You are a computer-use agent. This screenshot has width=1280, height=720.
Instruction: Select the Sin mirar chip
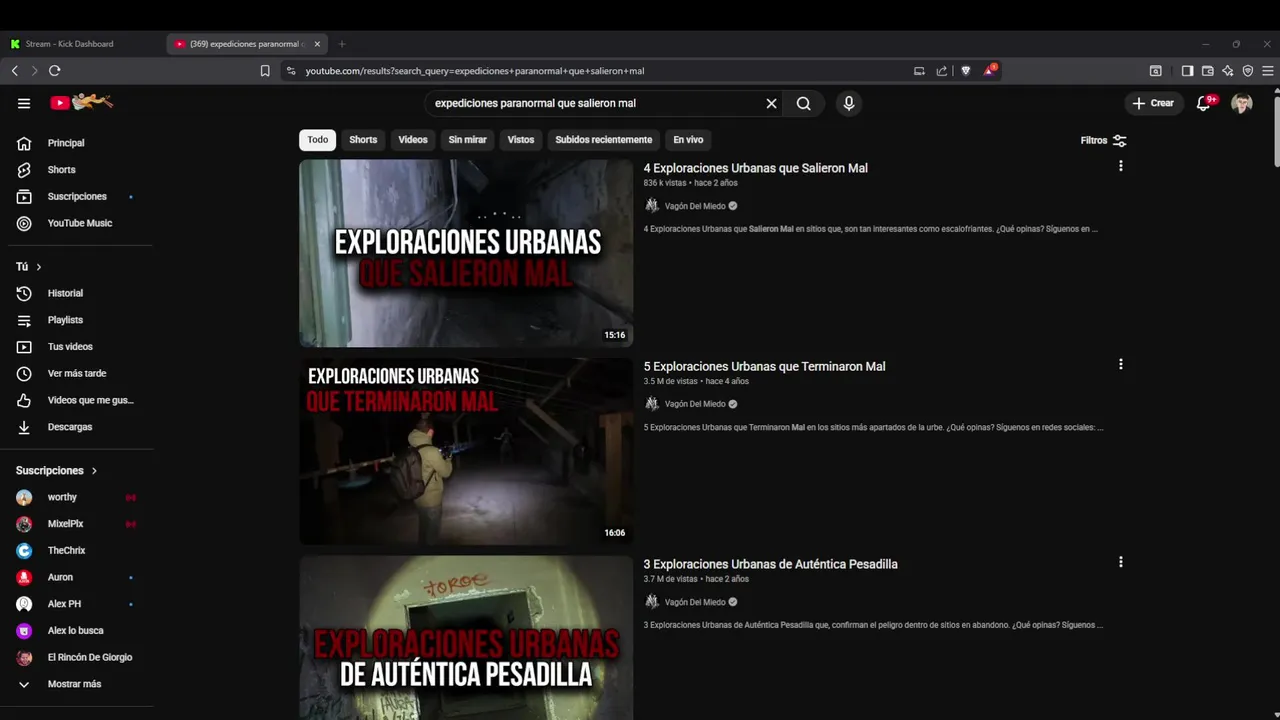click(x=468, y=140)
